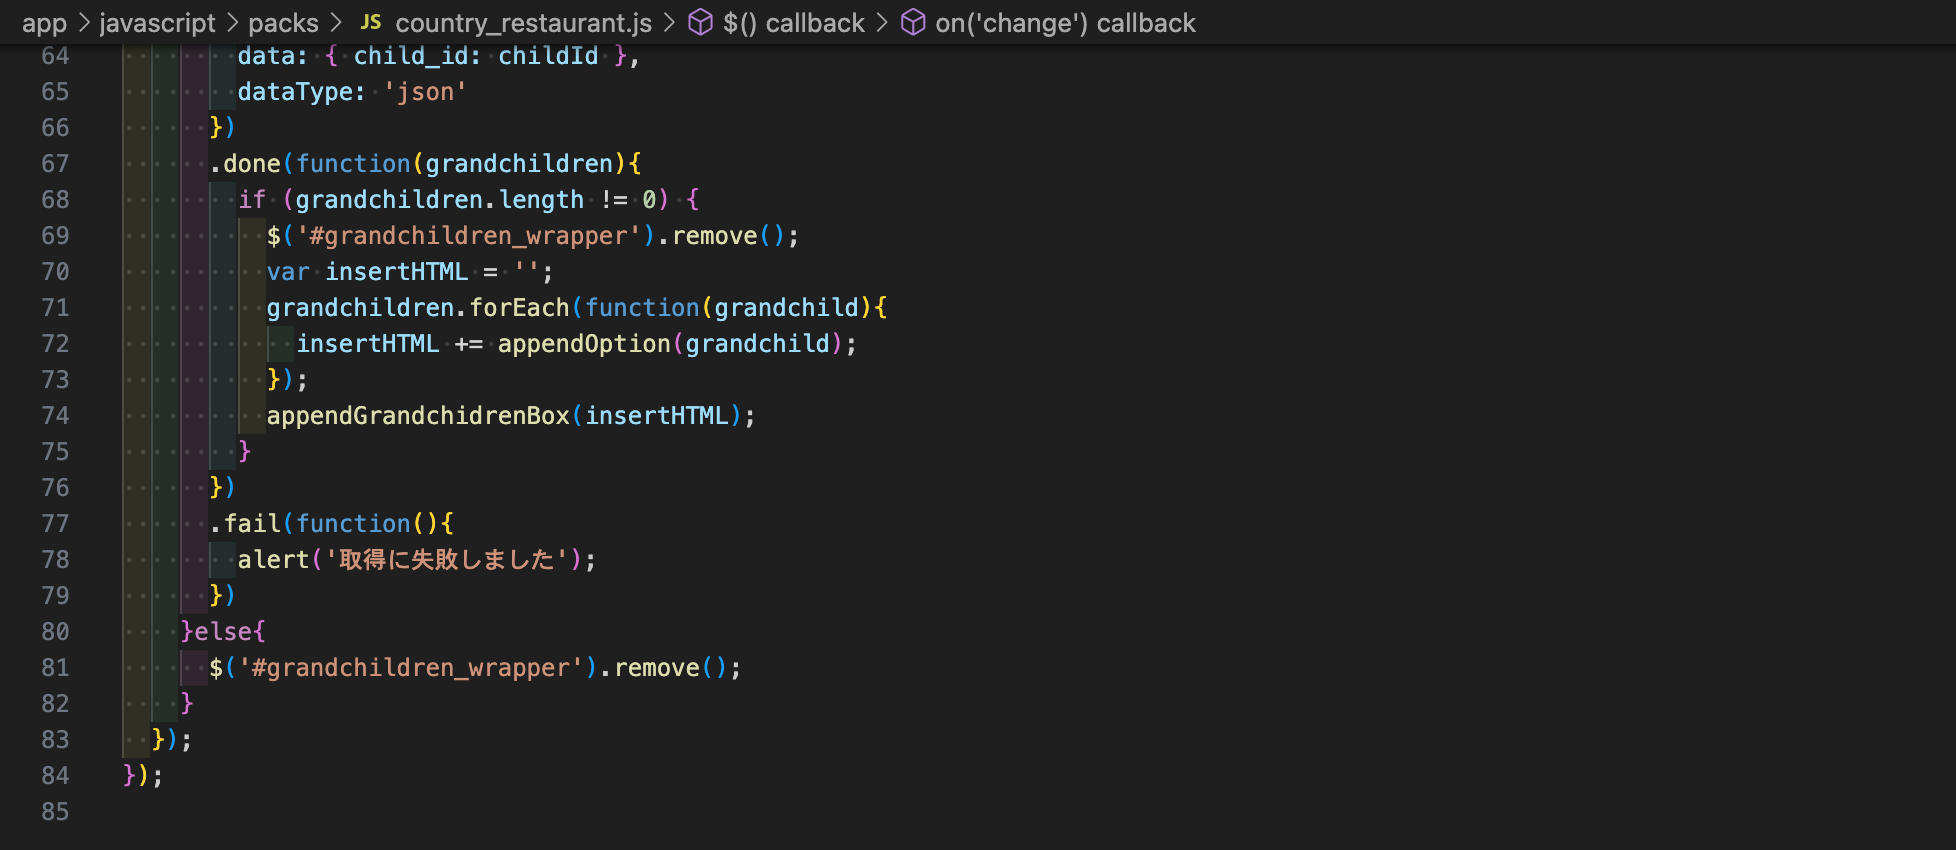The image size is (1956, 850).
Task: Open the 'packs' breadcrumb folder
Action: [283, 23]
